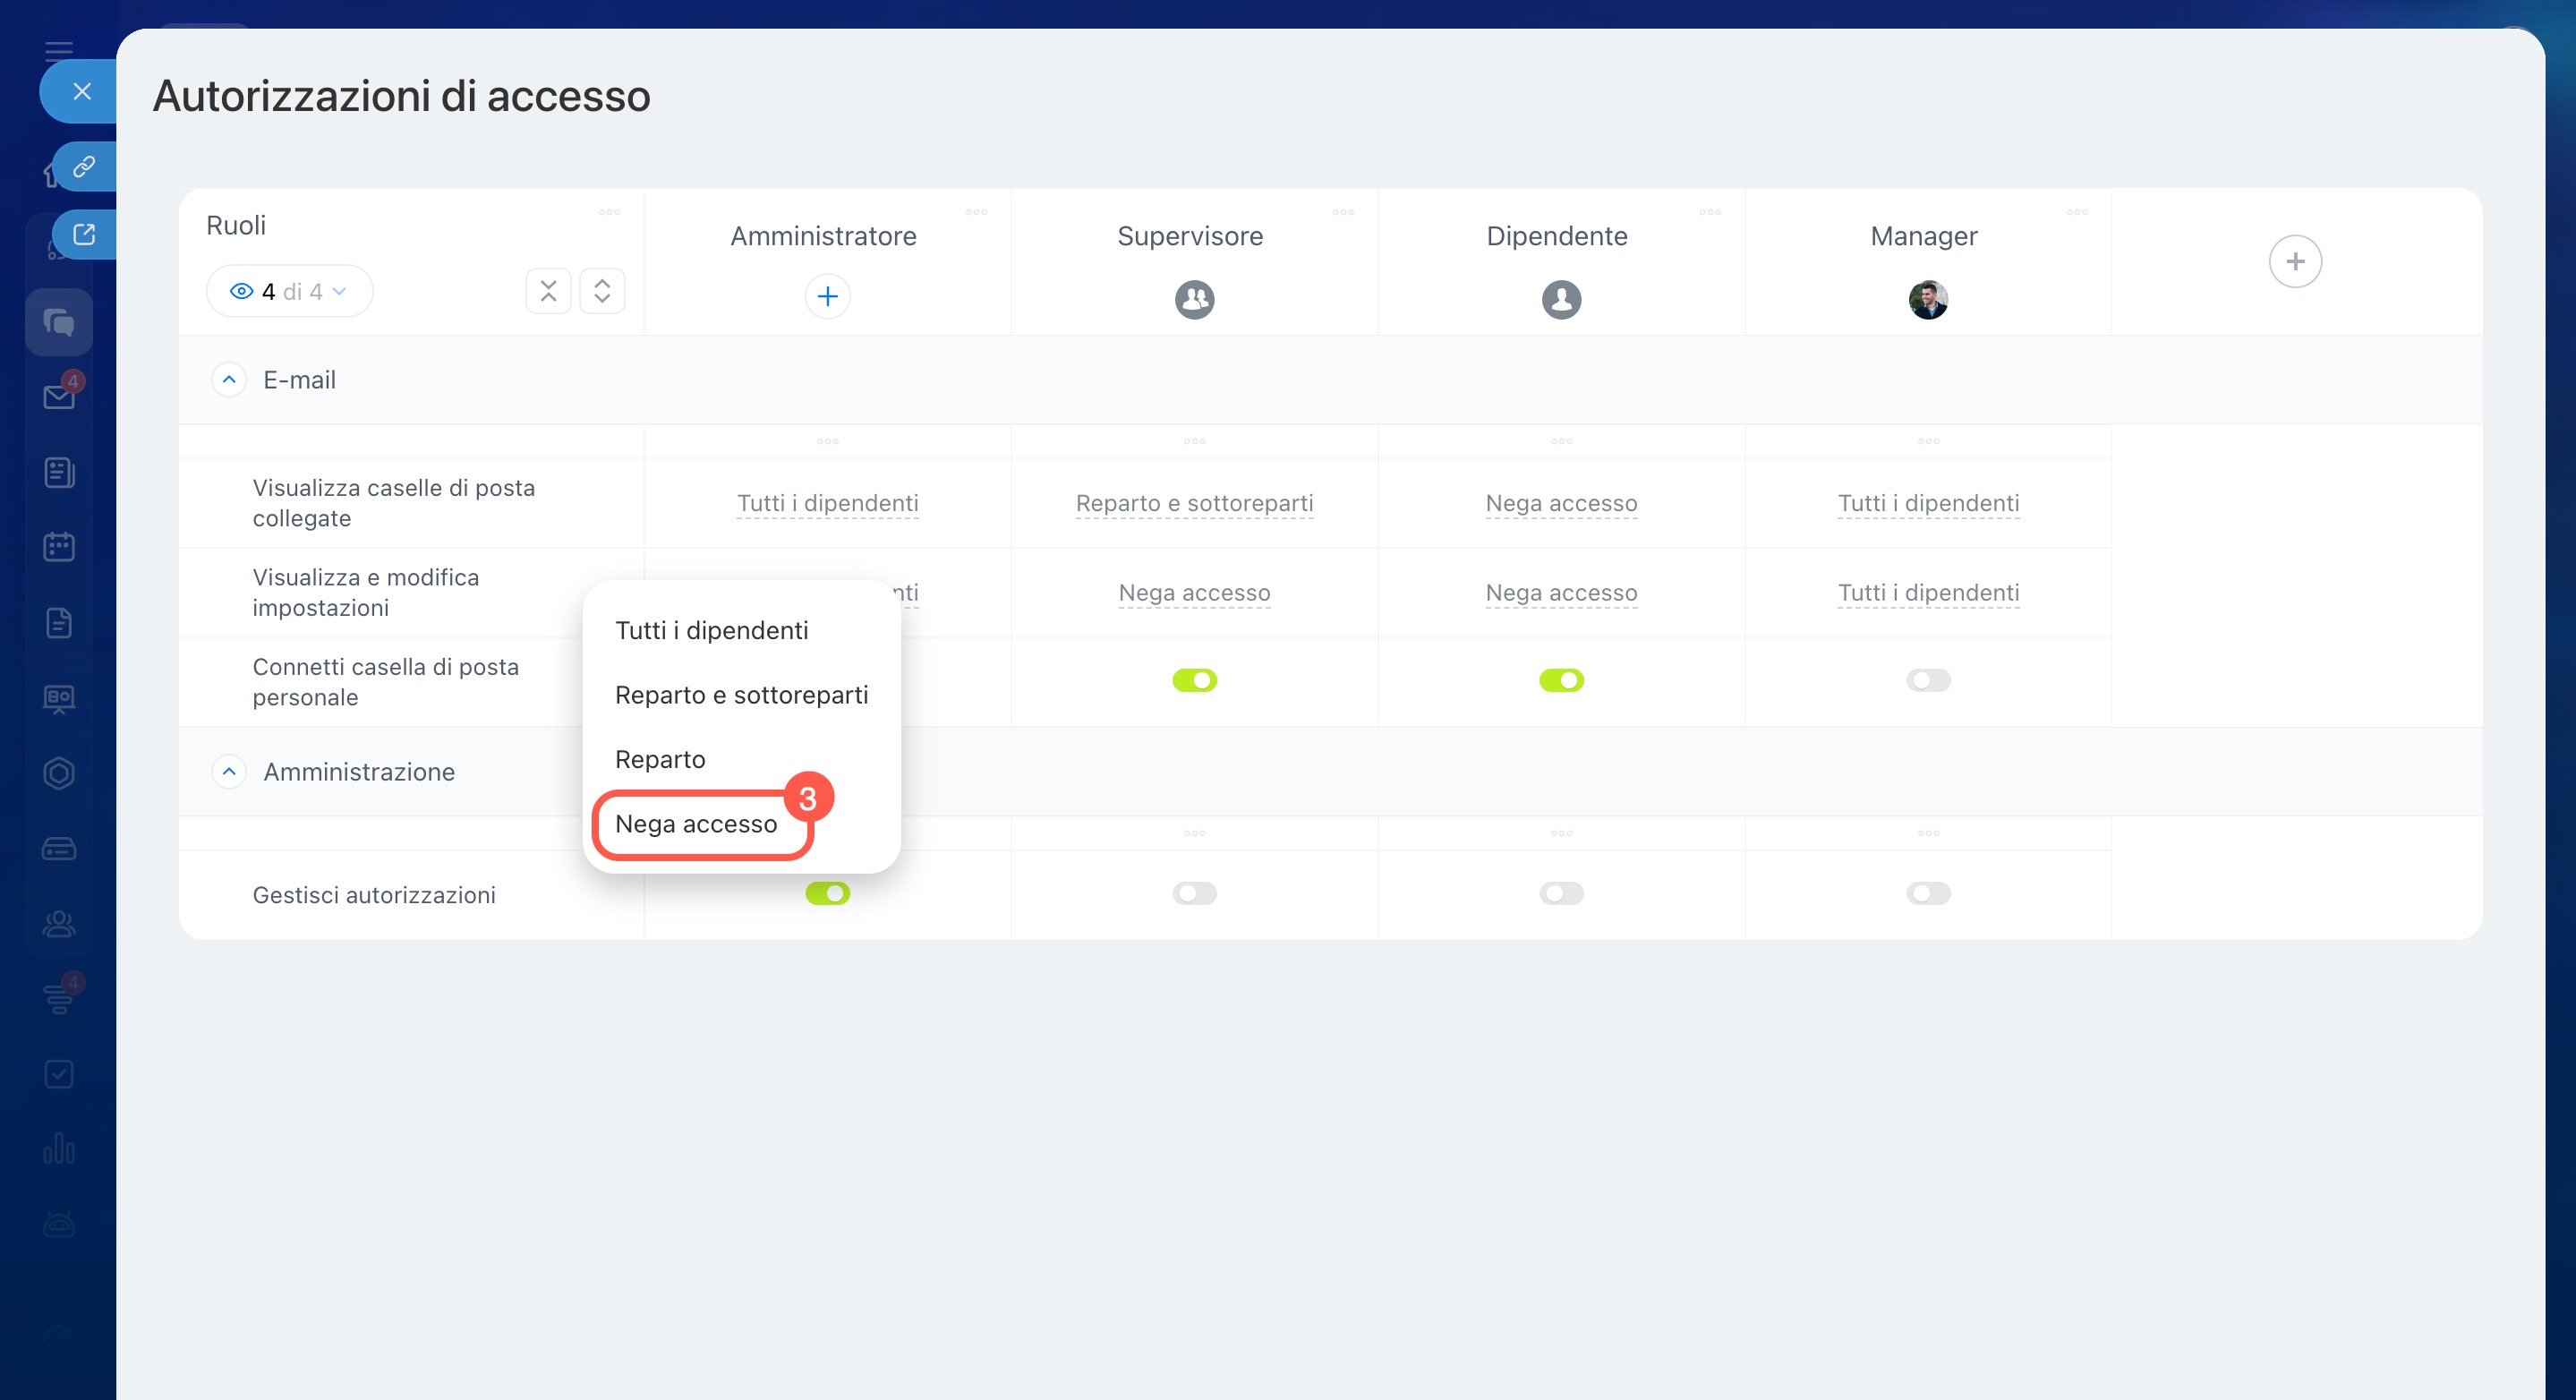Click the collapse all sections icon
The height and width of the screenshot is (1400, 2576).
tap(548, 291)
